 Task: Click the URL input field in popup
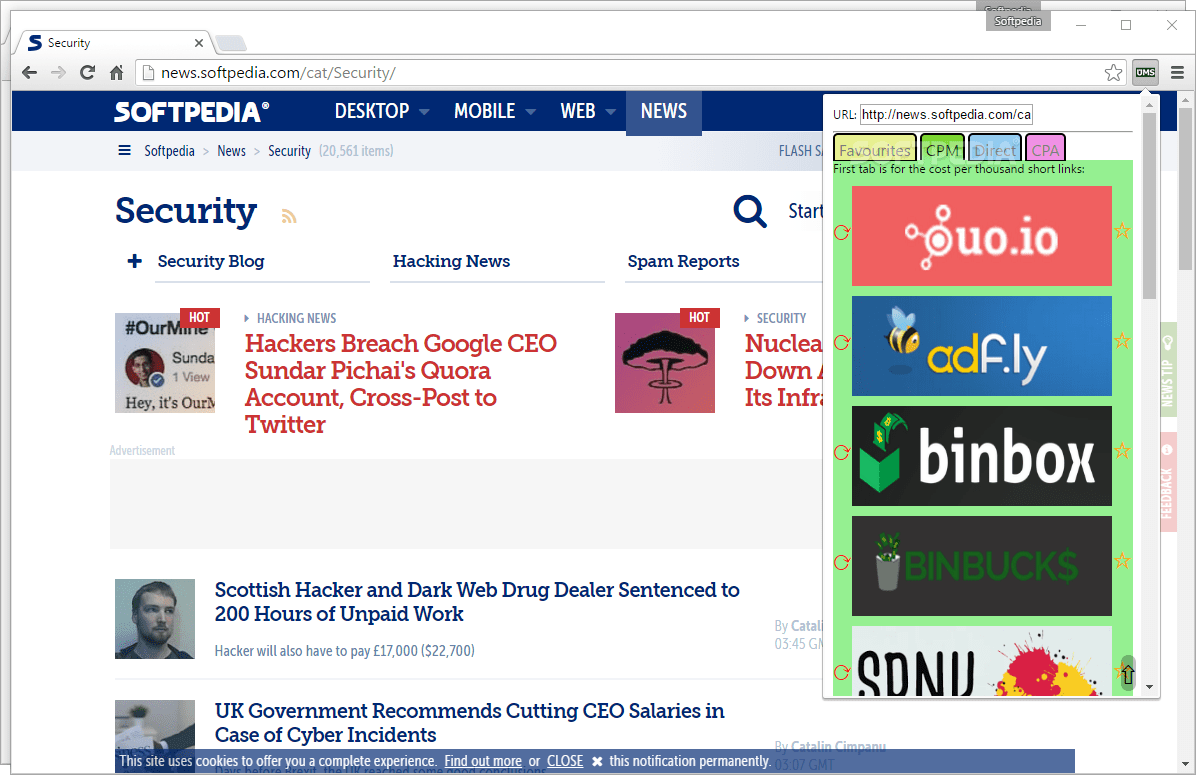pos(946,114)
